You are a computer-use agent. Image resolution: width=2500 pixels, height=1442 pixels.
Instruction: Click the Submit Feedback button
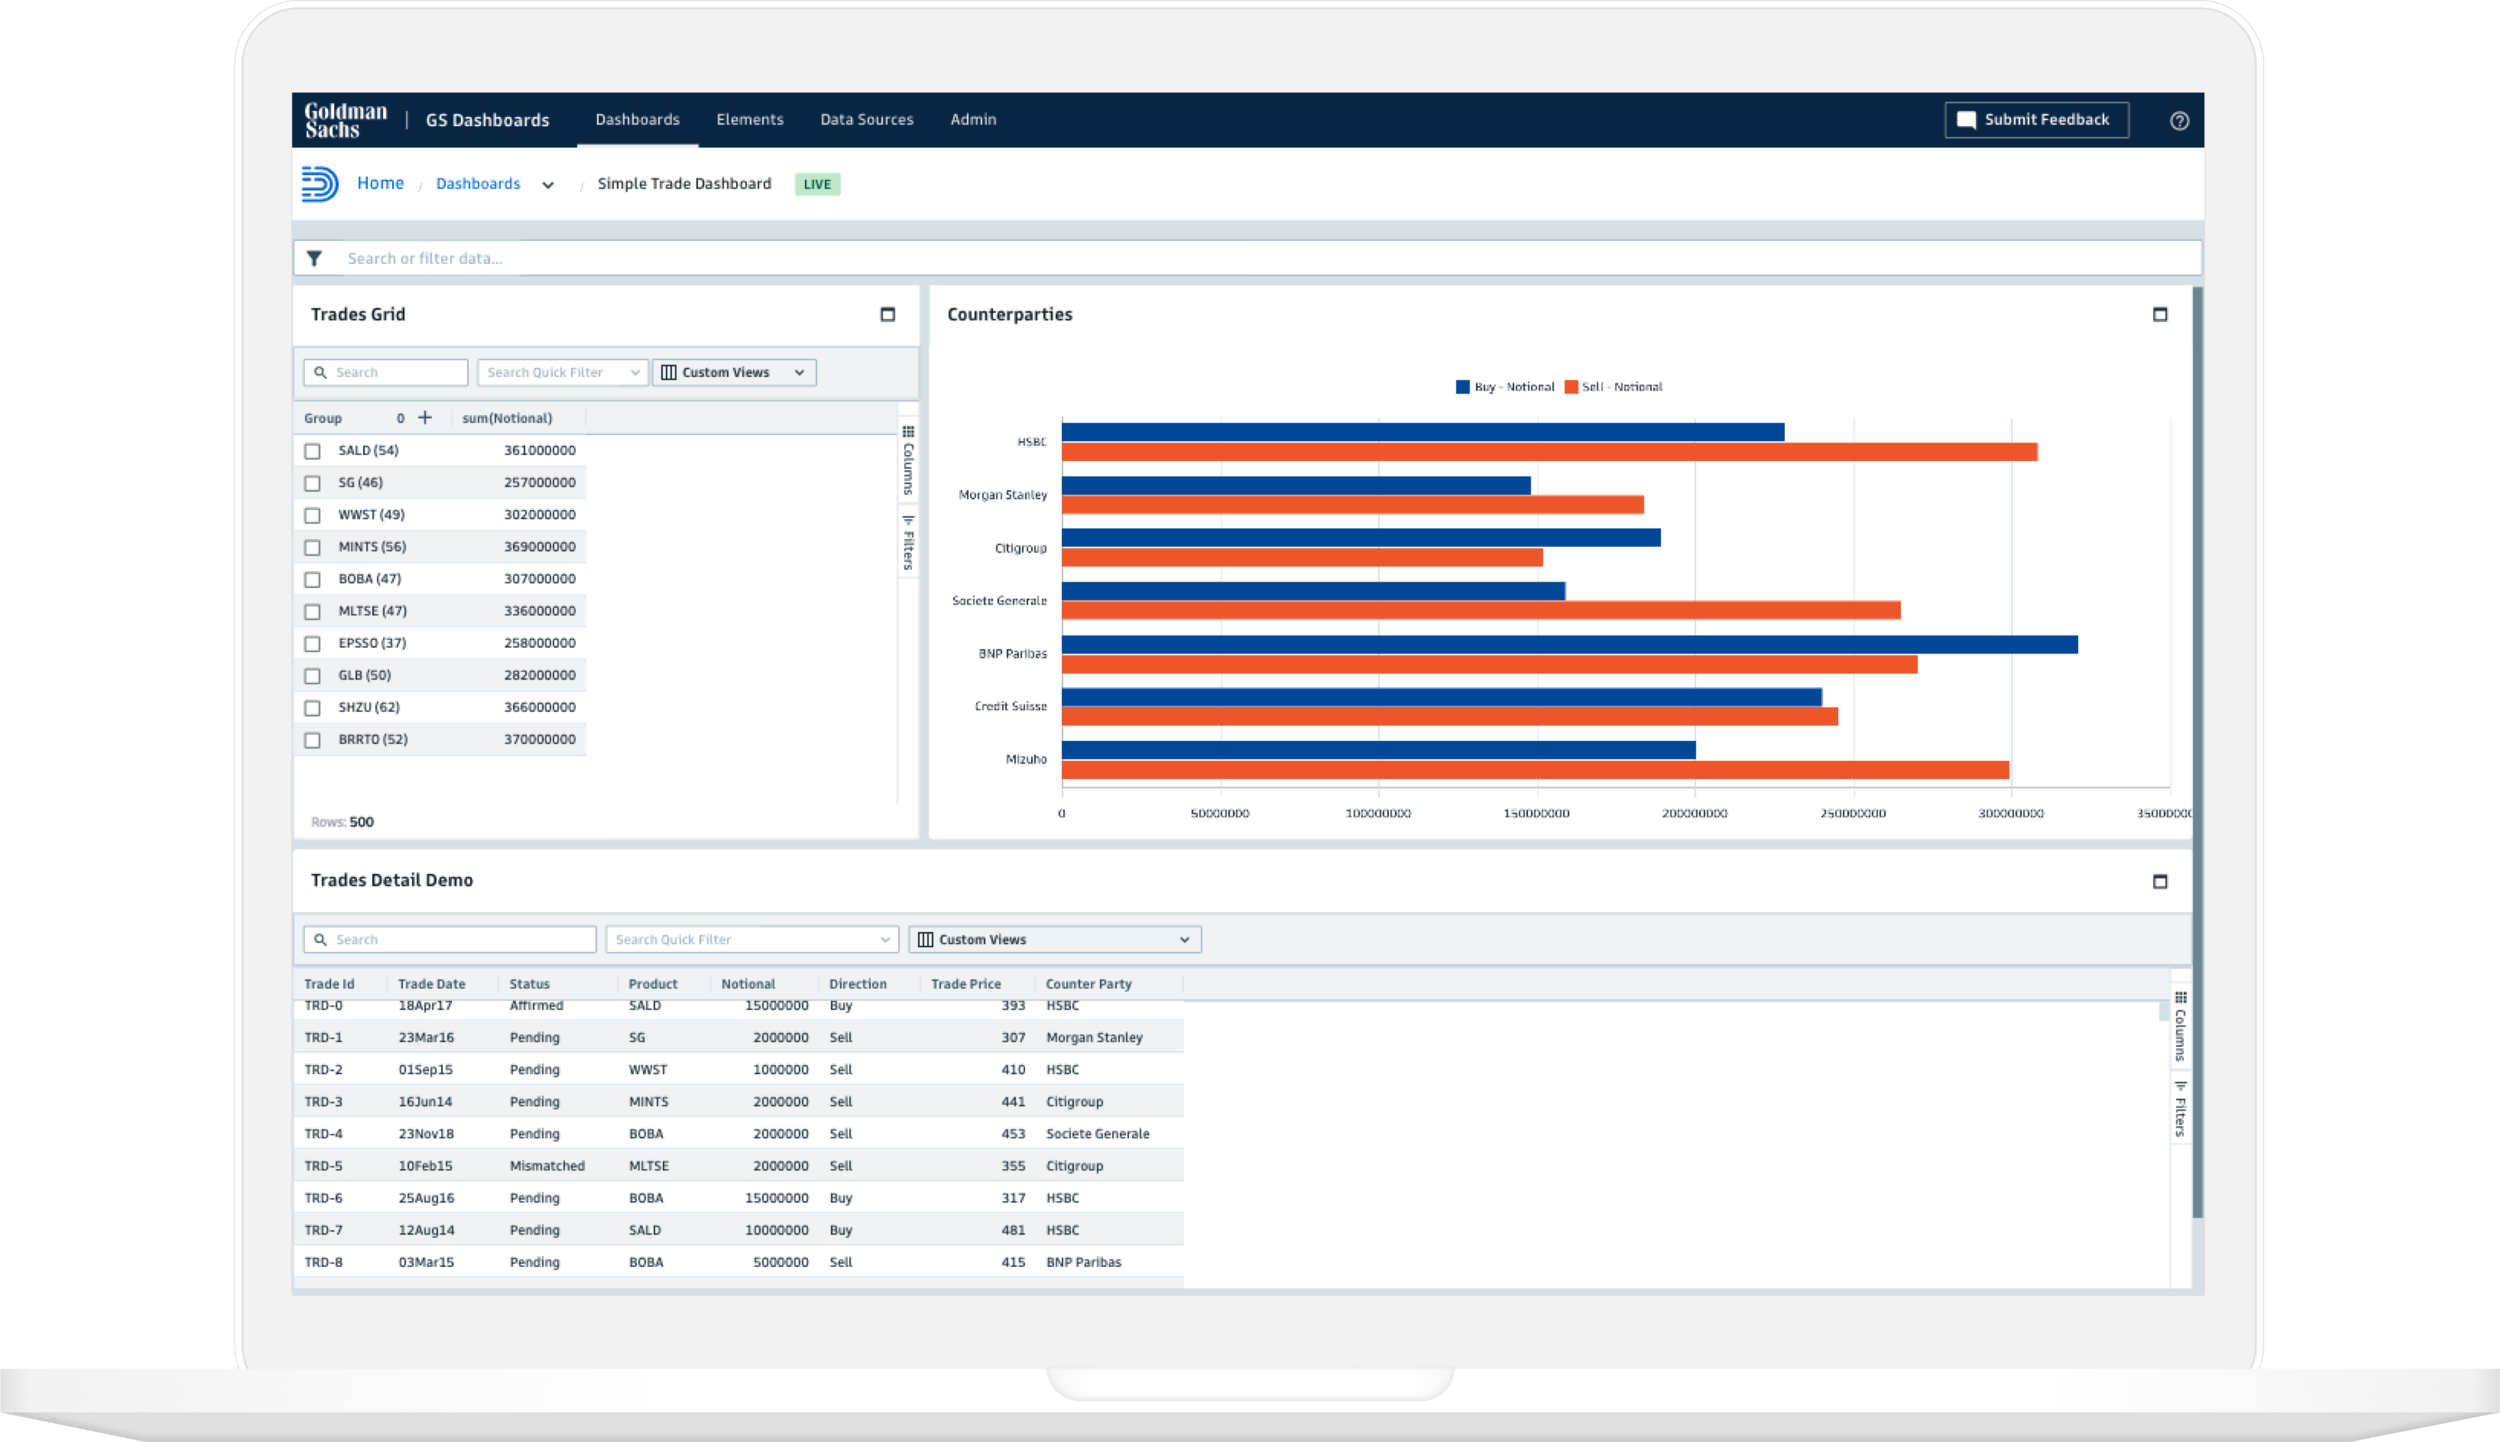click(x=2036, y=119)
